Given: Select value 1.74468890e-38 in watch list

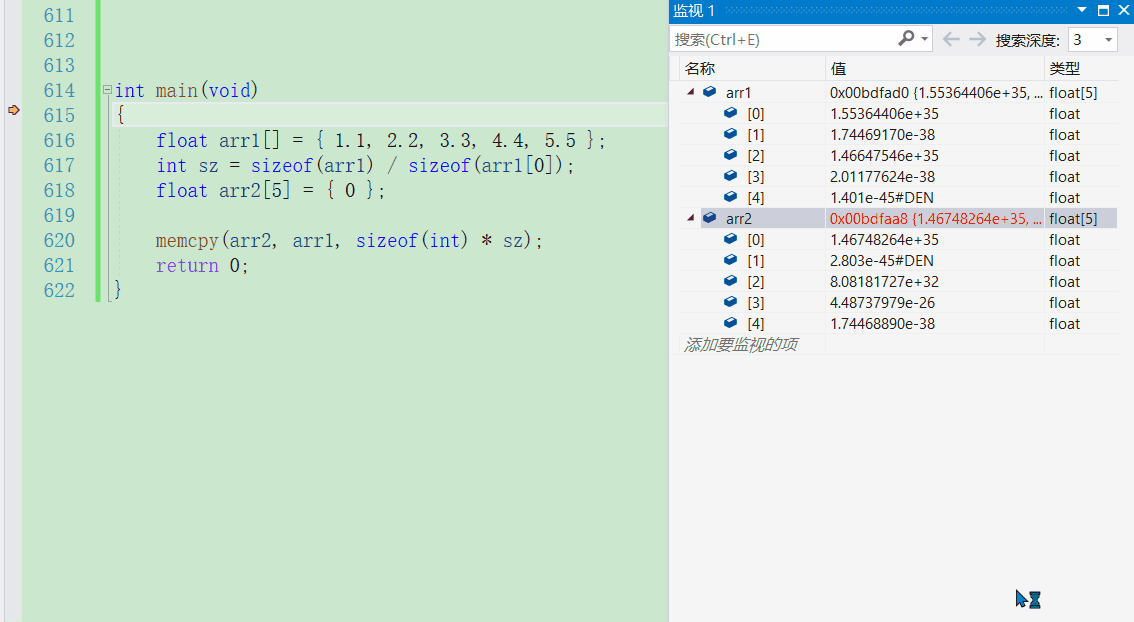Looking at the screenshot, I should (882, 323).
